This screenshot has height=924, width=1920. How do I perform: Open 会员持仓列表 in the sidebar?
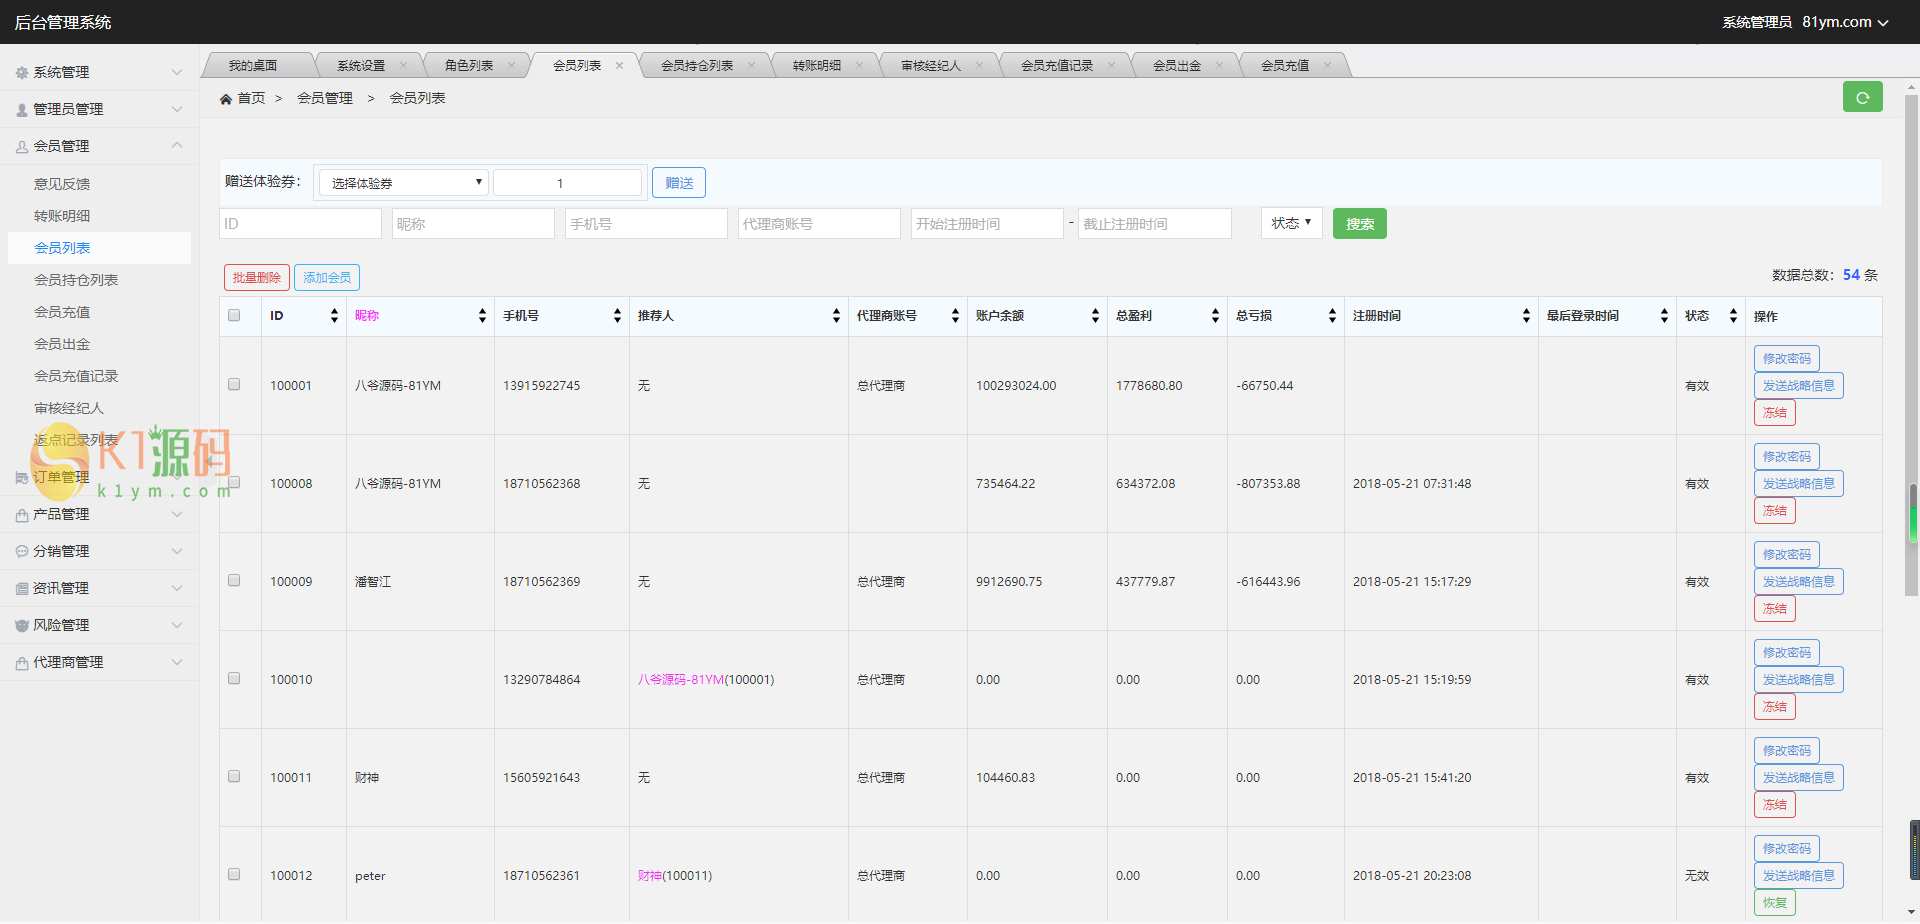coord(76,280)
